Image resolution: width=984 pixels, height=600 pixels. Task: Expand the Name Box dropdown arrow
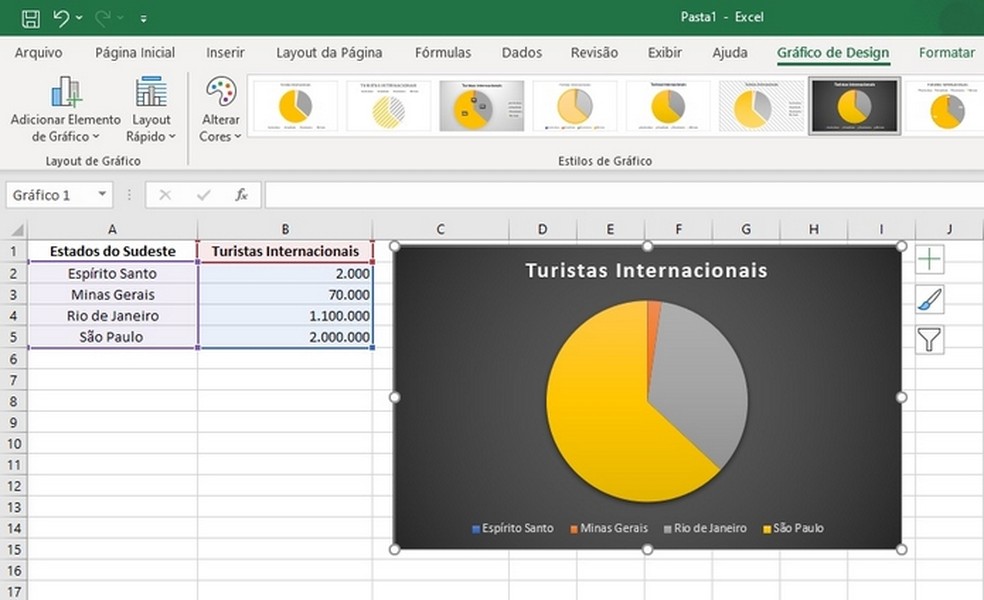pos(102,195)
